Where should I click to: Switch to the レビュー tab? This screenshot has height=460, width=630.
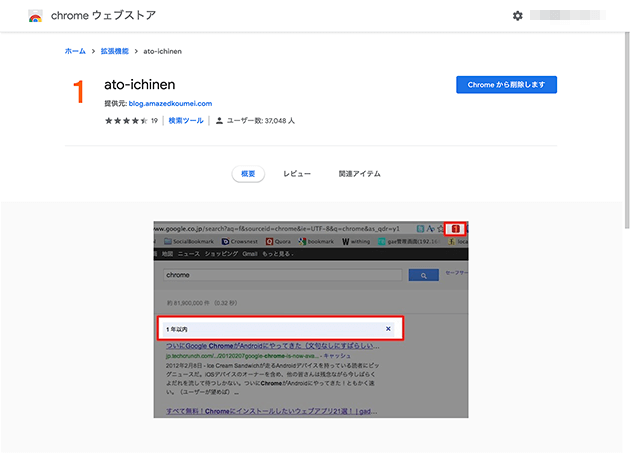click(x=297, y=174)
